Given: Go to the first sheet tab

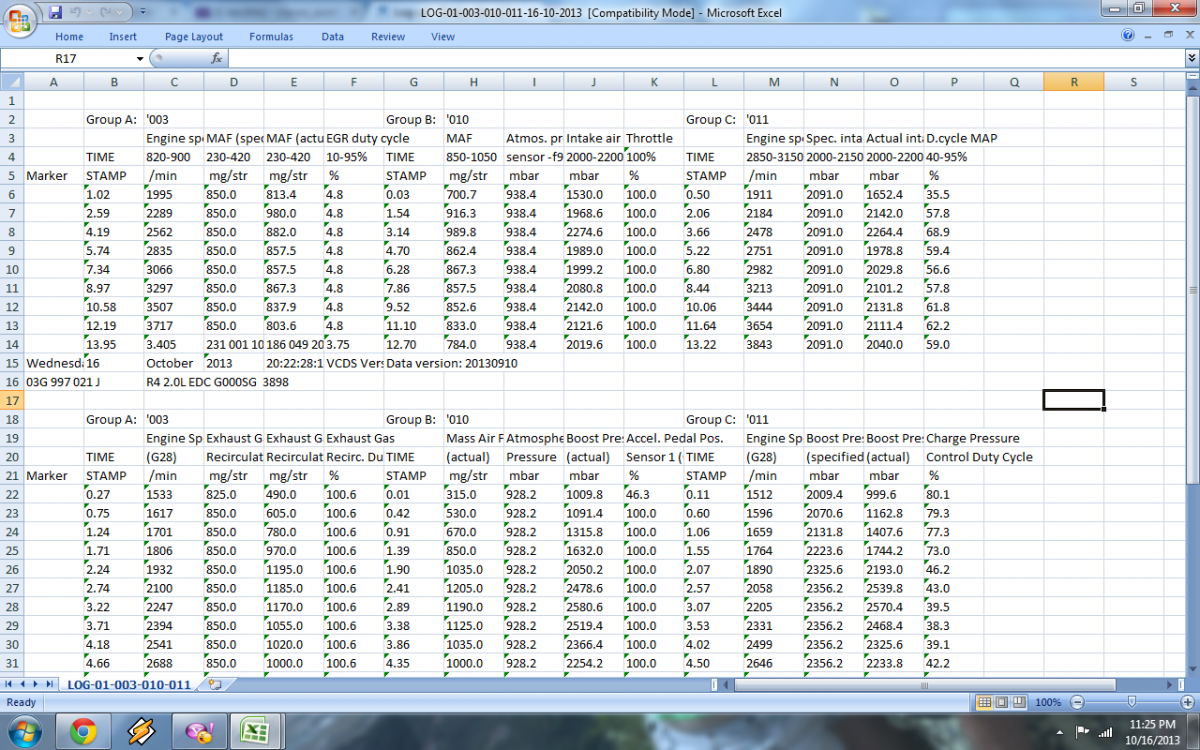Looking at the screenshot, I should [x=9, y=684].
